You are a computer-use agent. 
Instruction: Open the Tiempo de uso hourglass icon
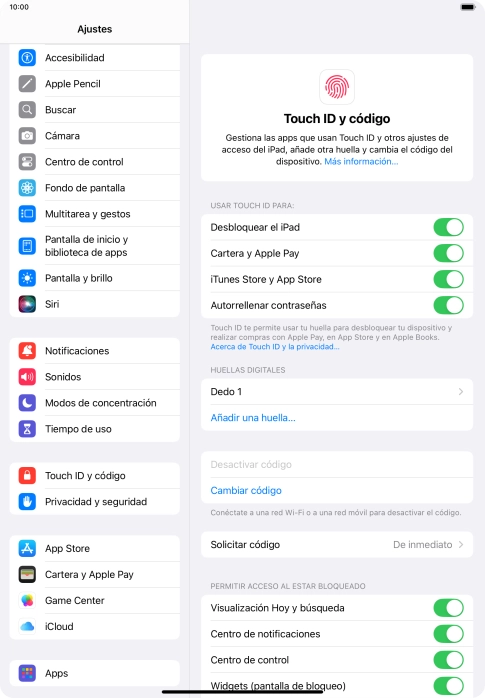point(27,429)
